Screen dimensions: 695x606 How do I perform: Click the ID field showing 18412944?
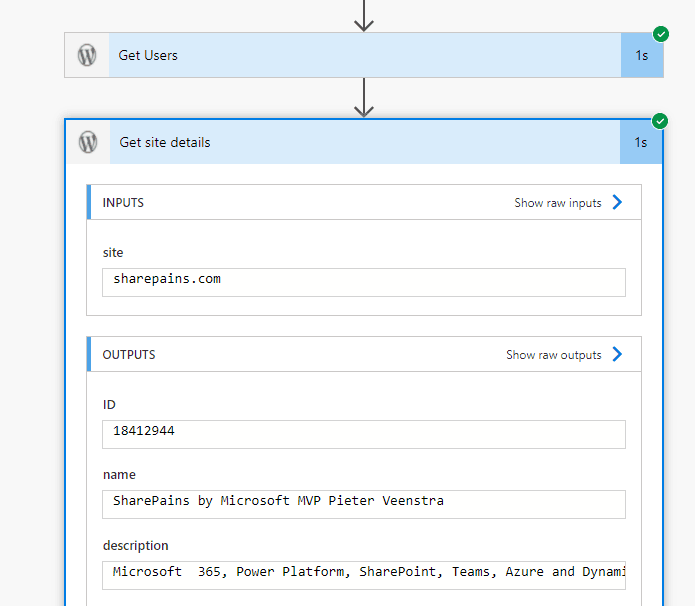(x=364, y=434)
